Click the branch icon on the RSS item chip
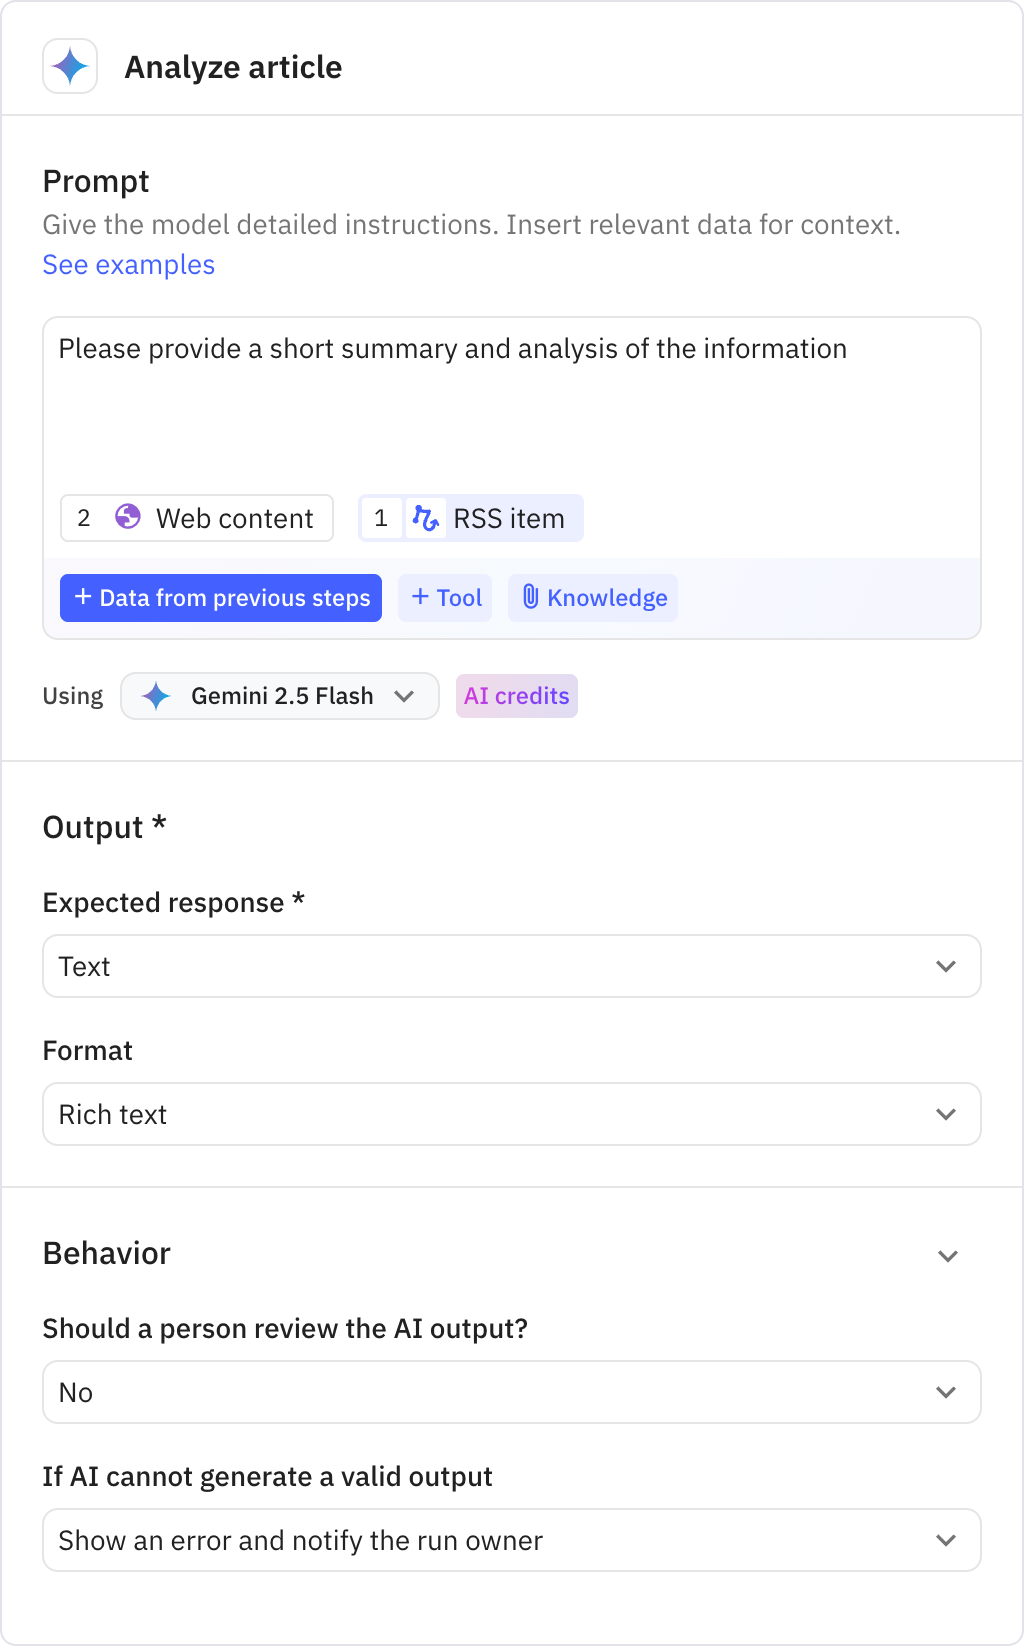Image resolution: width=1024 pixels, height=1646 pixels. click(427, 518)
